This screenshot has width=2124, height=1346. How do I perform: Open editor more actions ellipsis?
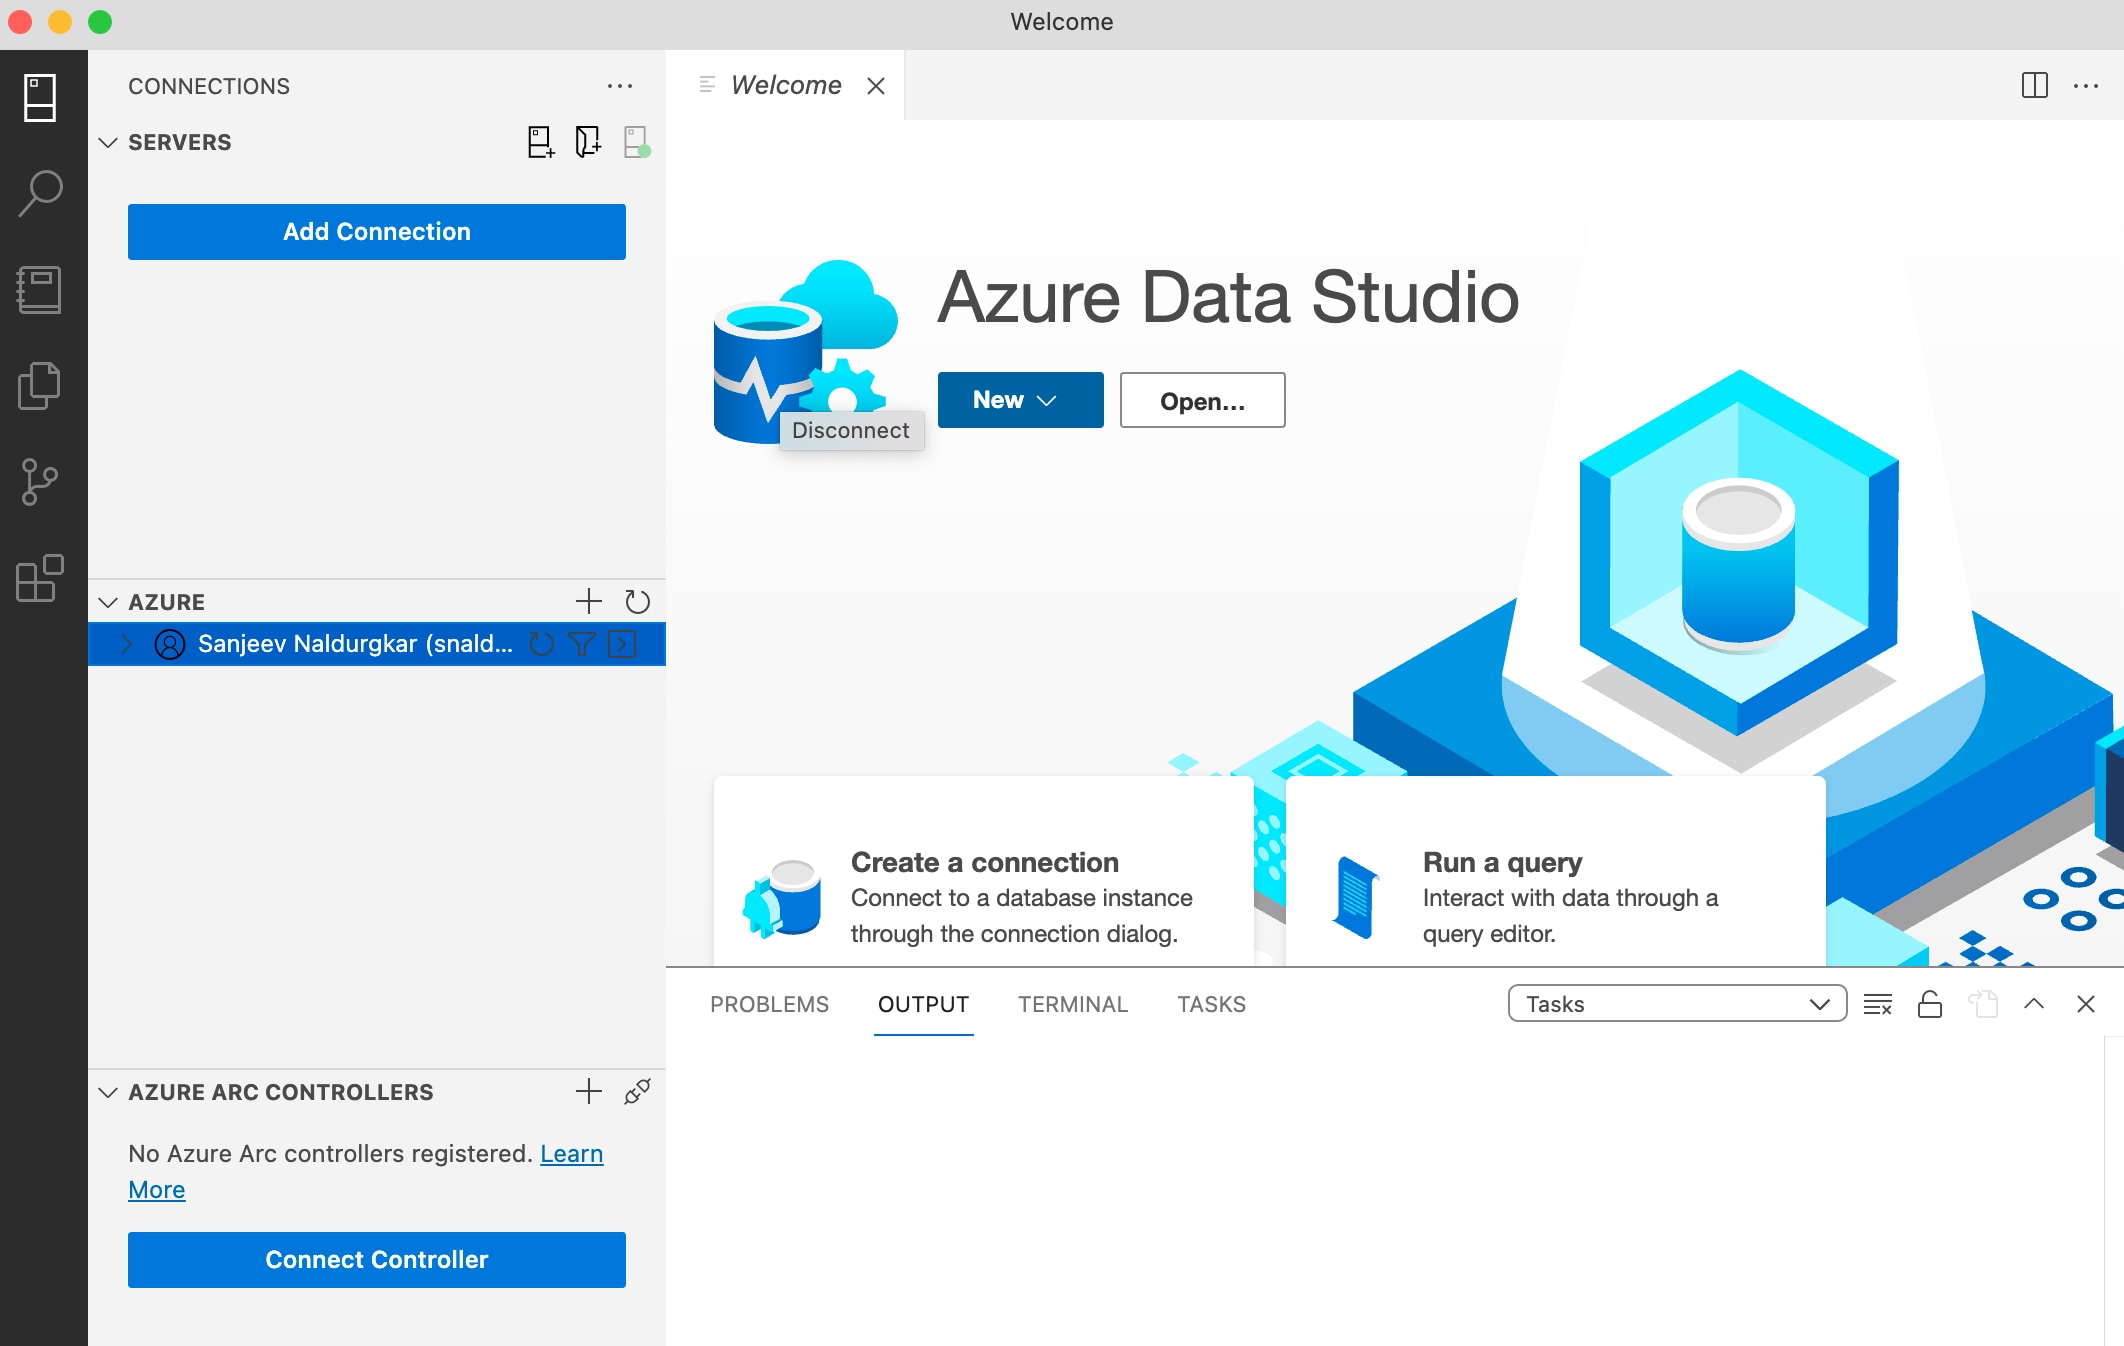tap(2086, 86)
